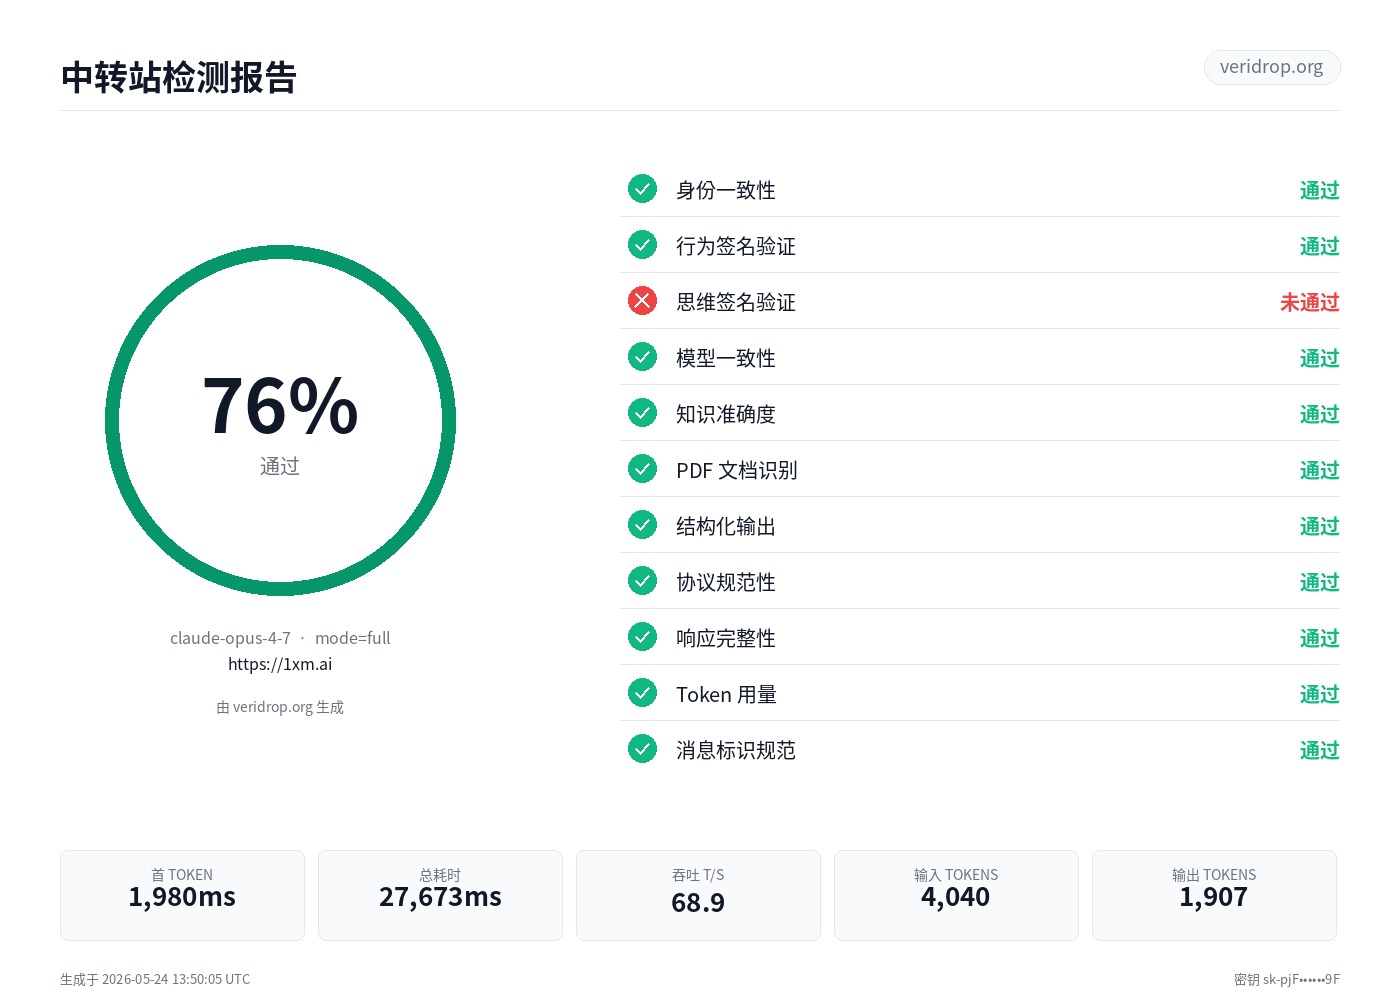1400x1000 pixels.
Task: Click the red 未通过 status label
Action: tap(1310, 302)
